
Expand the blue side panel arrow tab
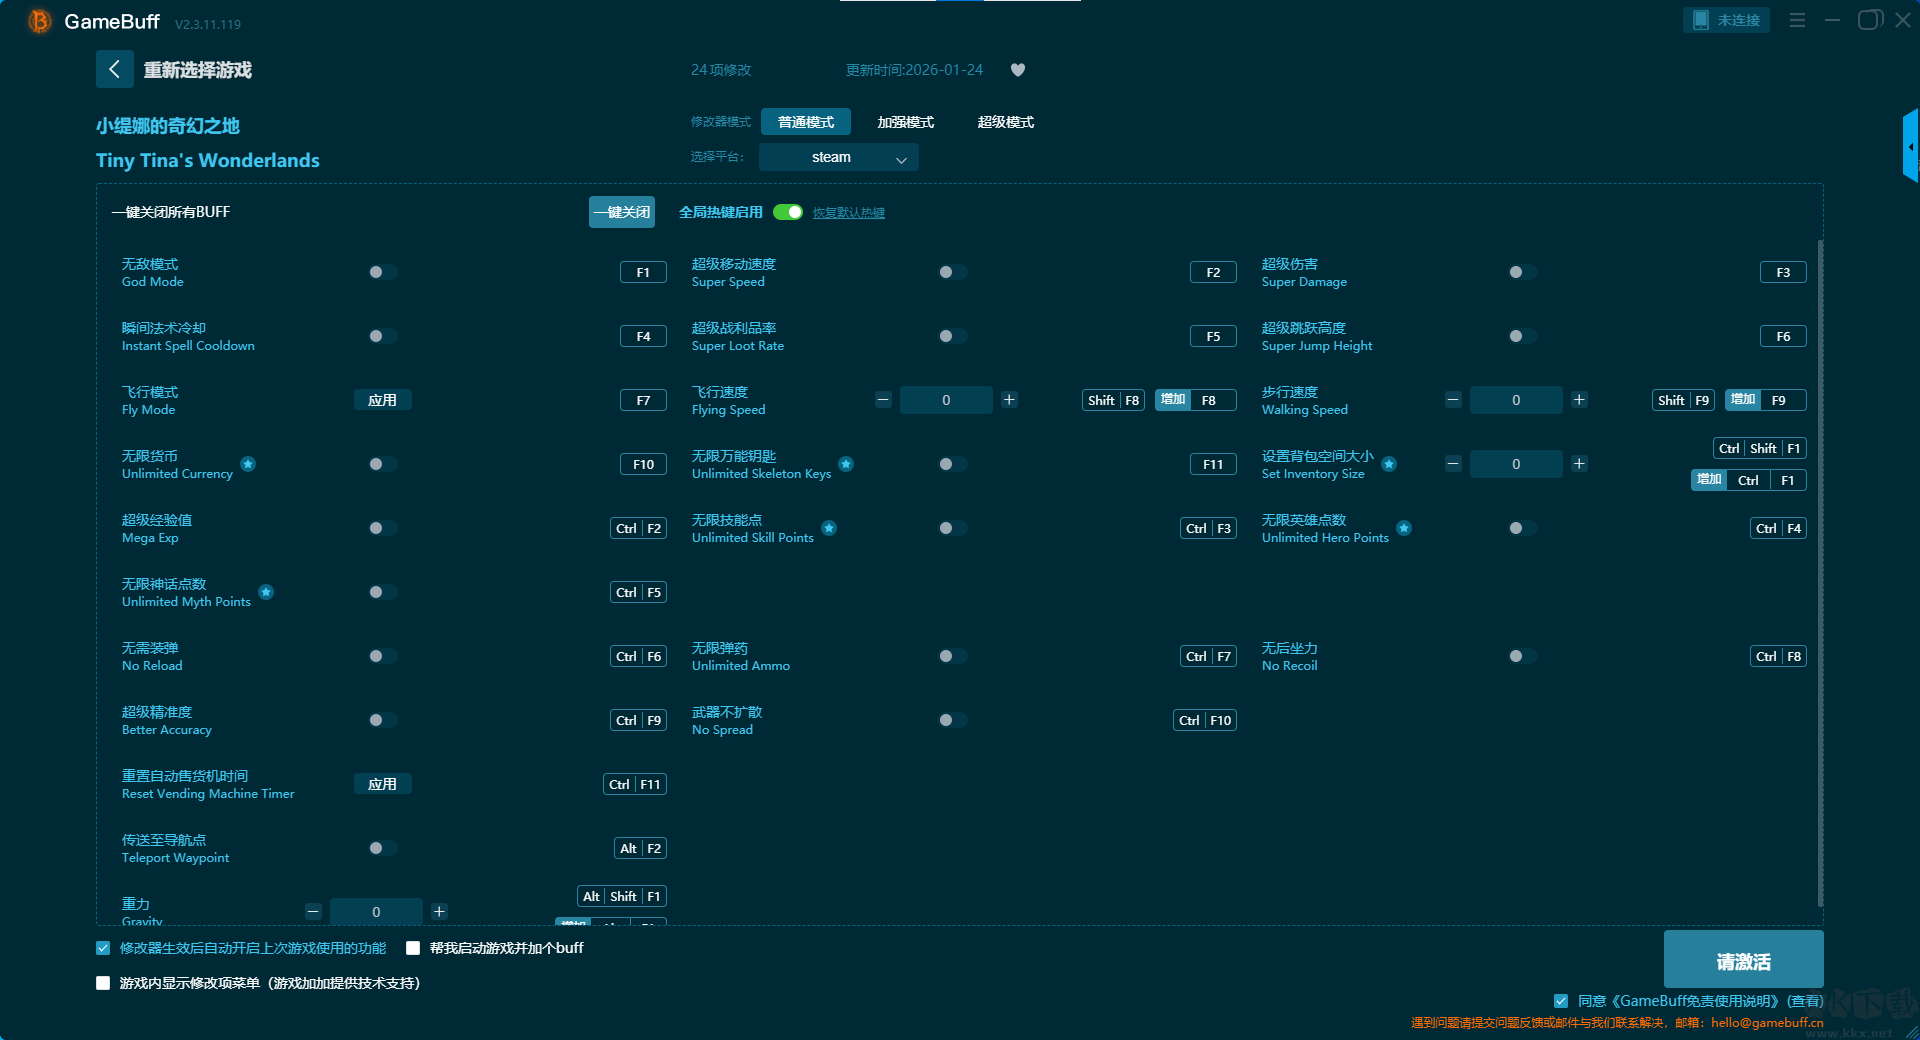coord(1911,146)
